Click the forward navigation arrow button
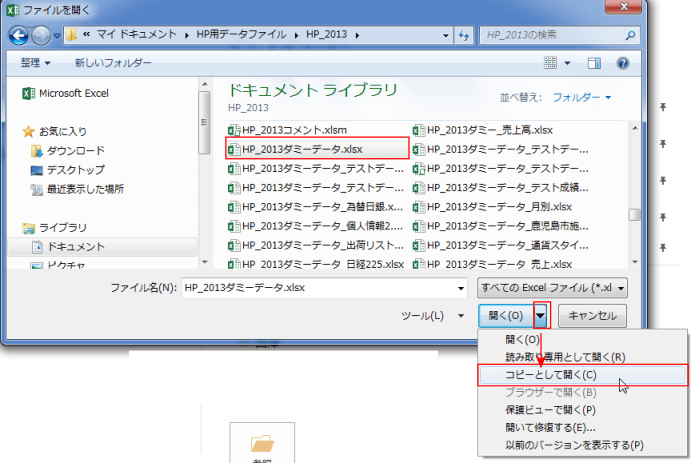 pyautogui.click(x=41, y=36)
